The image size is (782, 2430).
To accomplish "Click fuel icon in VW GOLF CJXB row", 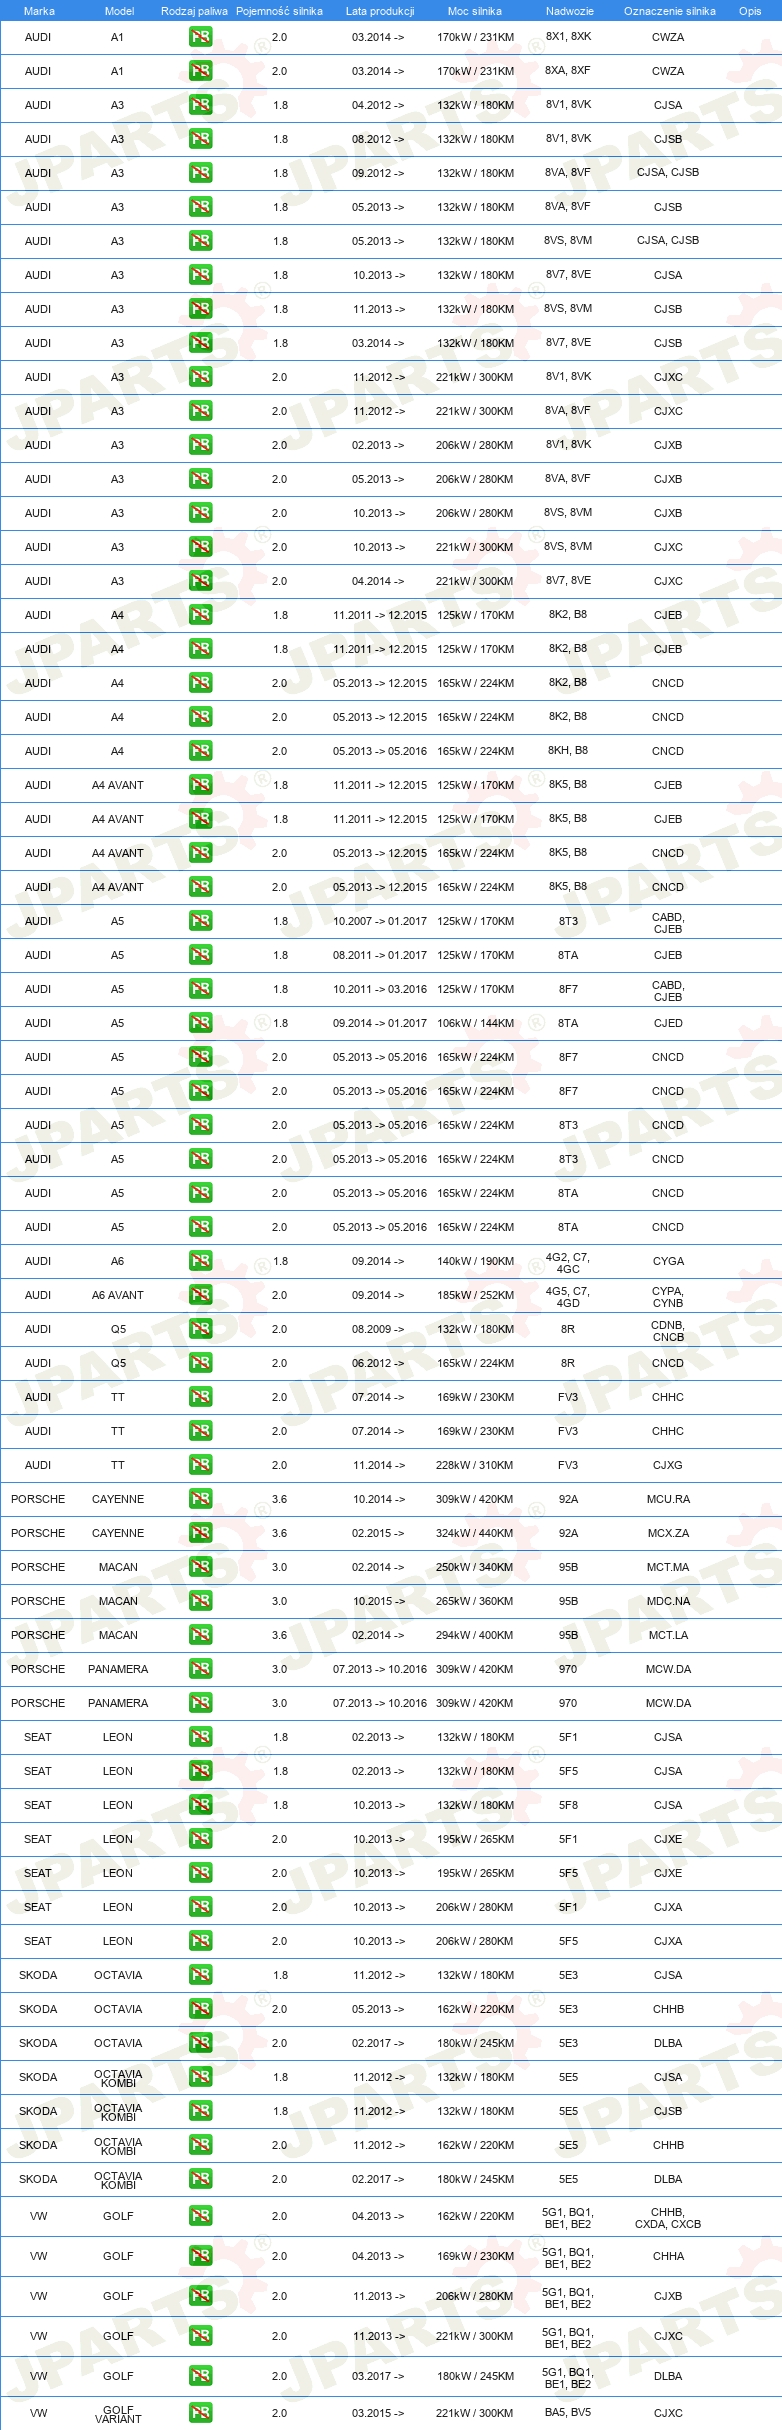I will click(200, 2296).
